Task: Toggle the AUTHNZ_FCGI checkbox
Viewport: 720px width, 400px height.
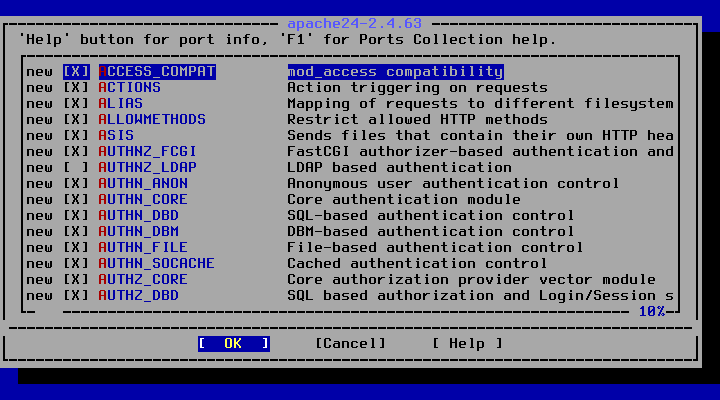Action: click(x=76, y=152)
